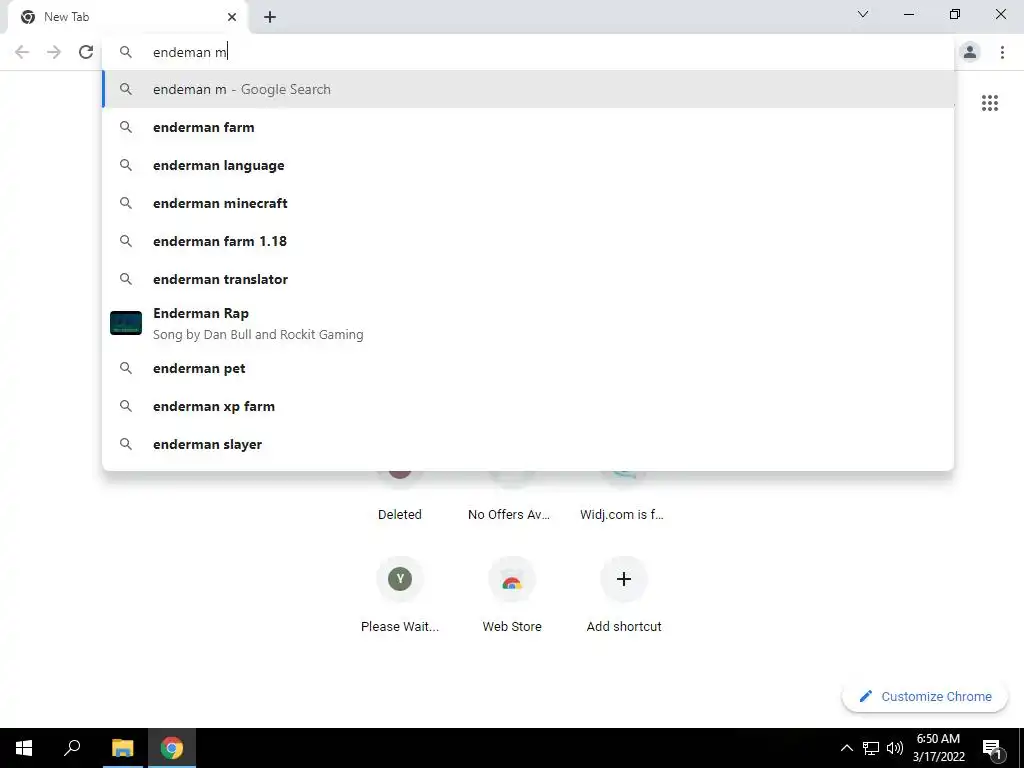This screenshot has width=1024, height=768.
Task: Open the volume tray icon
Action: (895, 748)
